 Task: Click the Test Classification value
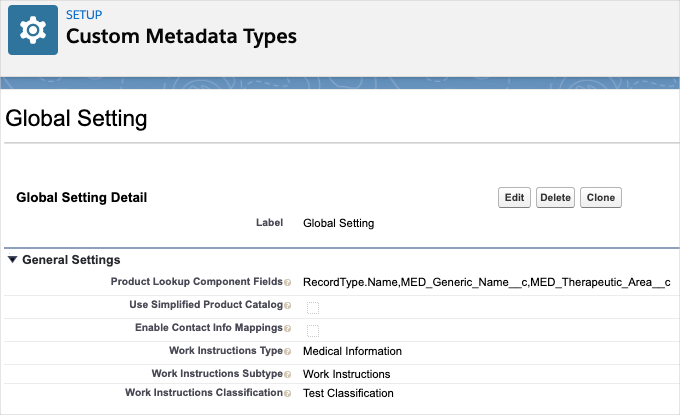click(x=348, y=393)
